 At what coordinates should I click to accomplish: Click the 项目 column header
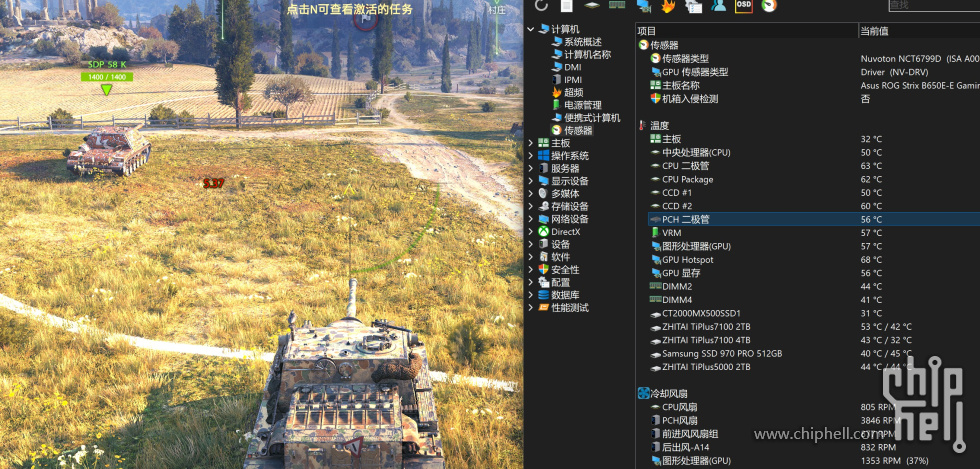746,31
